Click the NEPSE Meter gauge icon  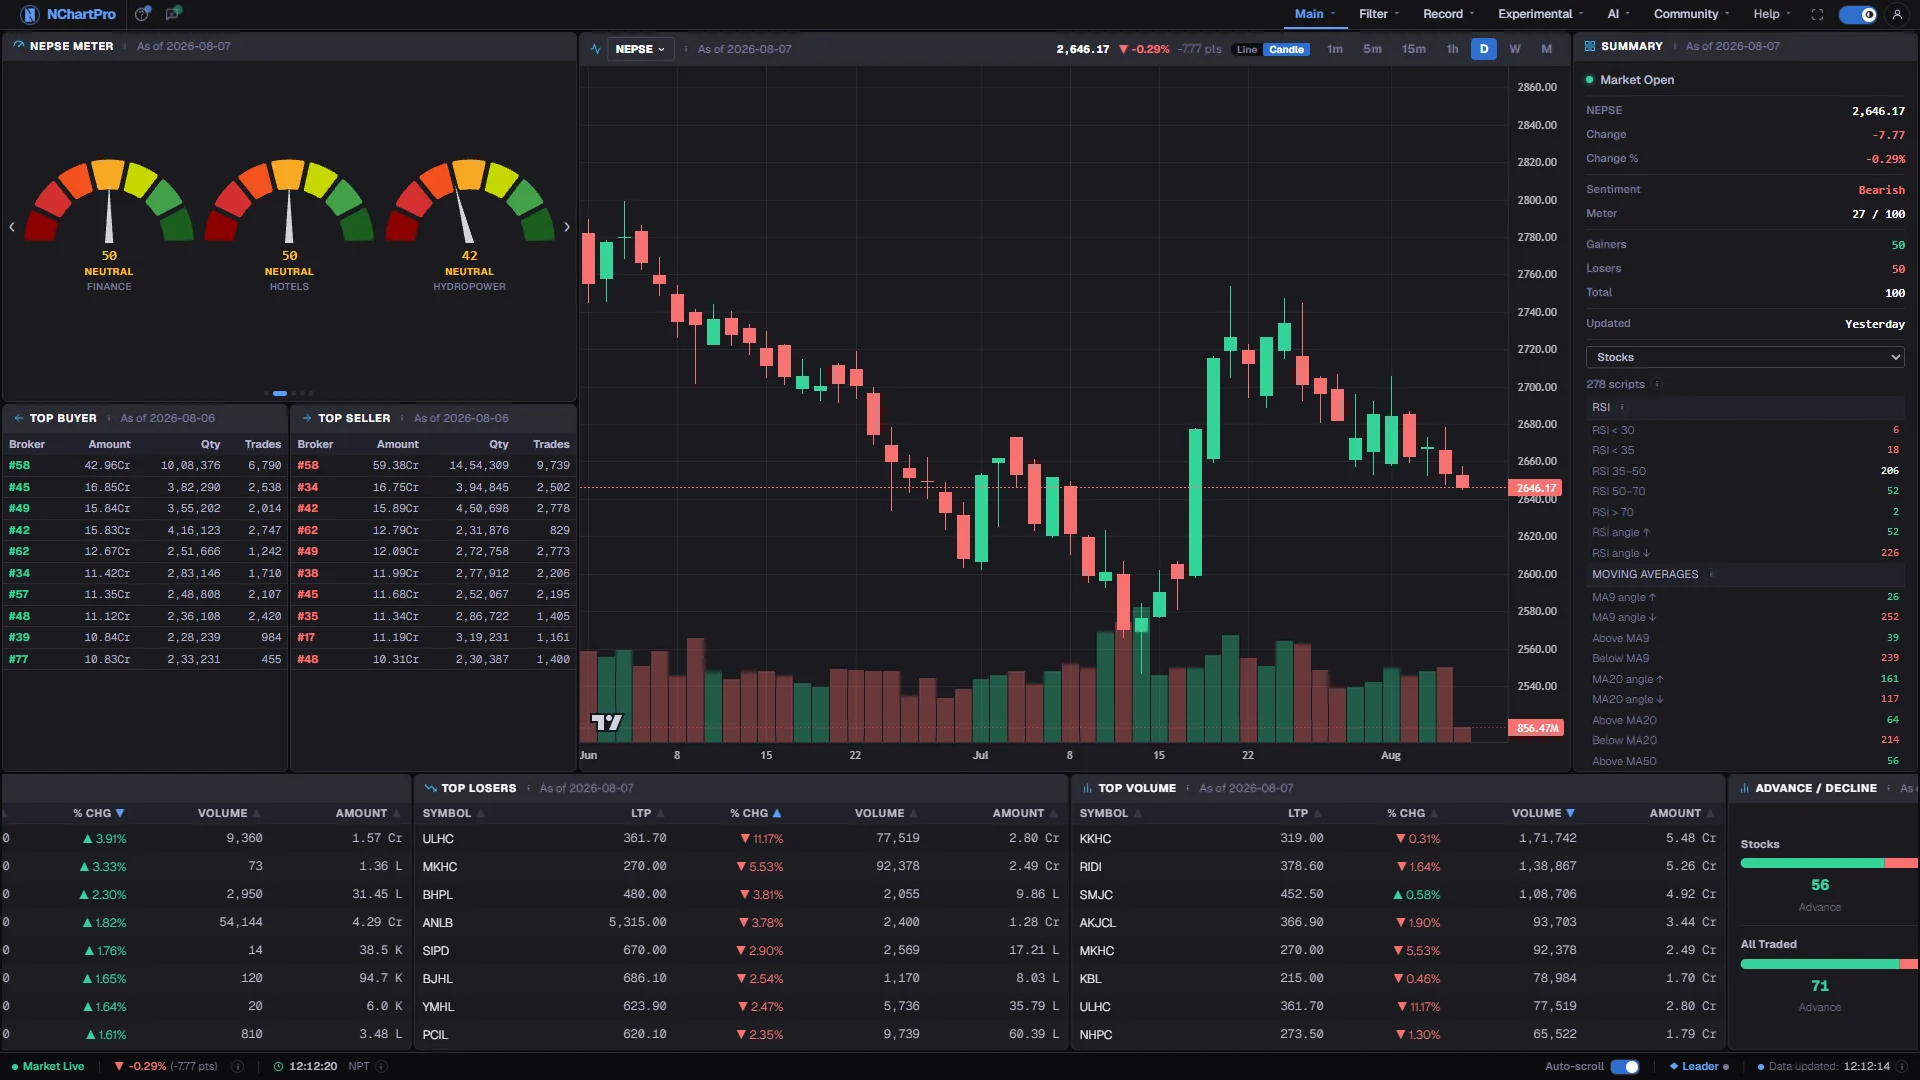[x=19, y=46]
